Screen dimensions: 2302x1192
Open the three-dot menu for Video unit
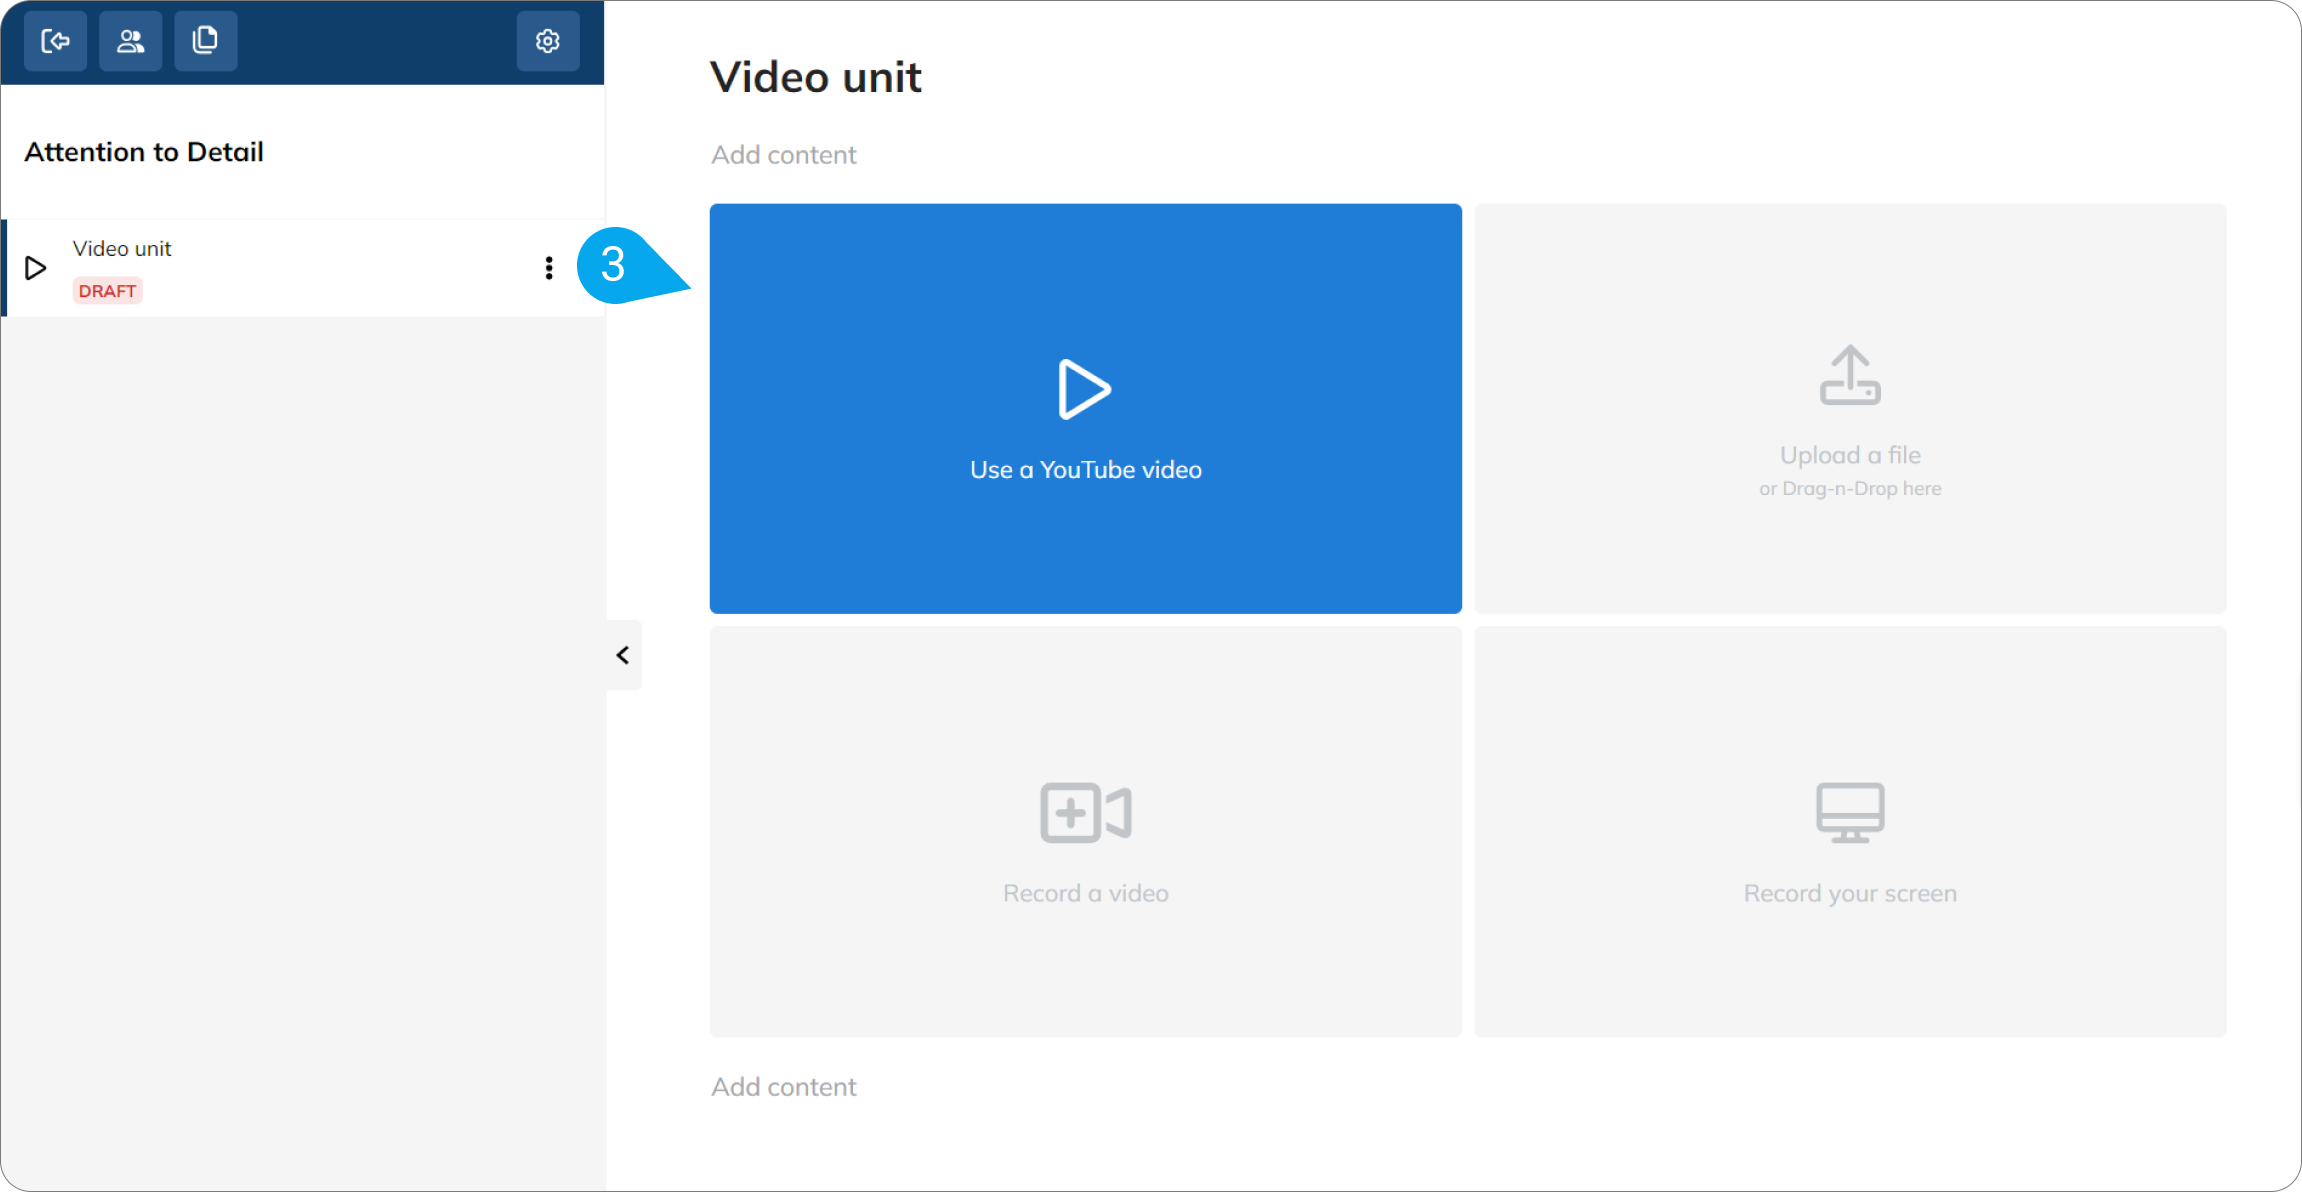(x=549, y=268)
